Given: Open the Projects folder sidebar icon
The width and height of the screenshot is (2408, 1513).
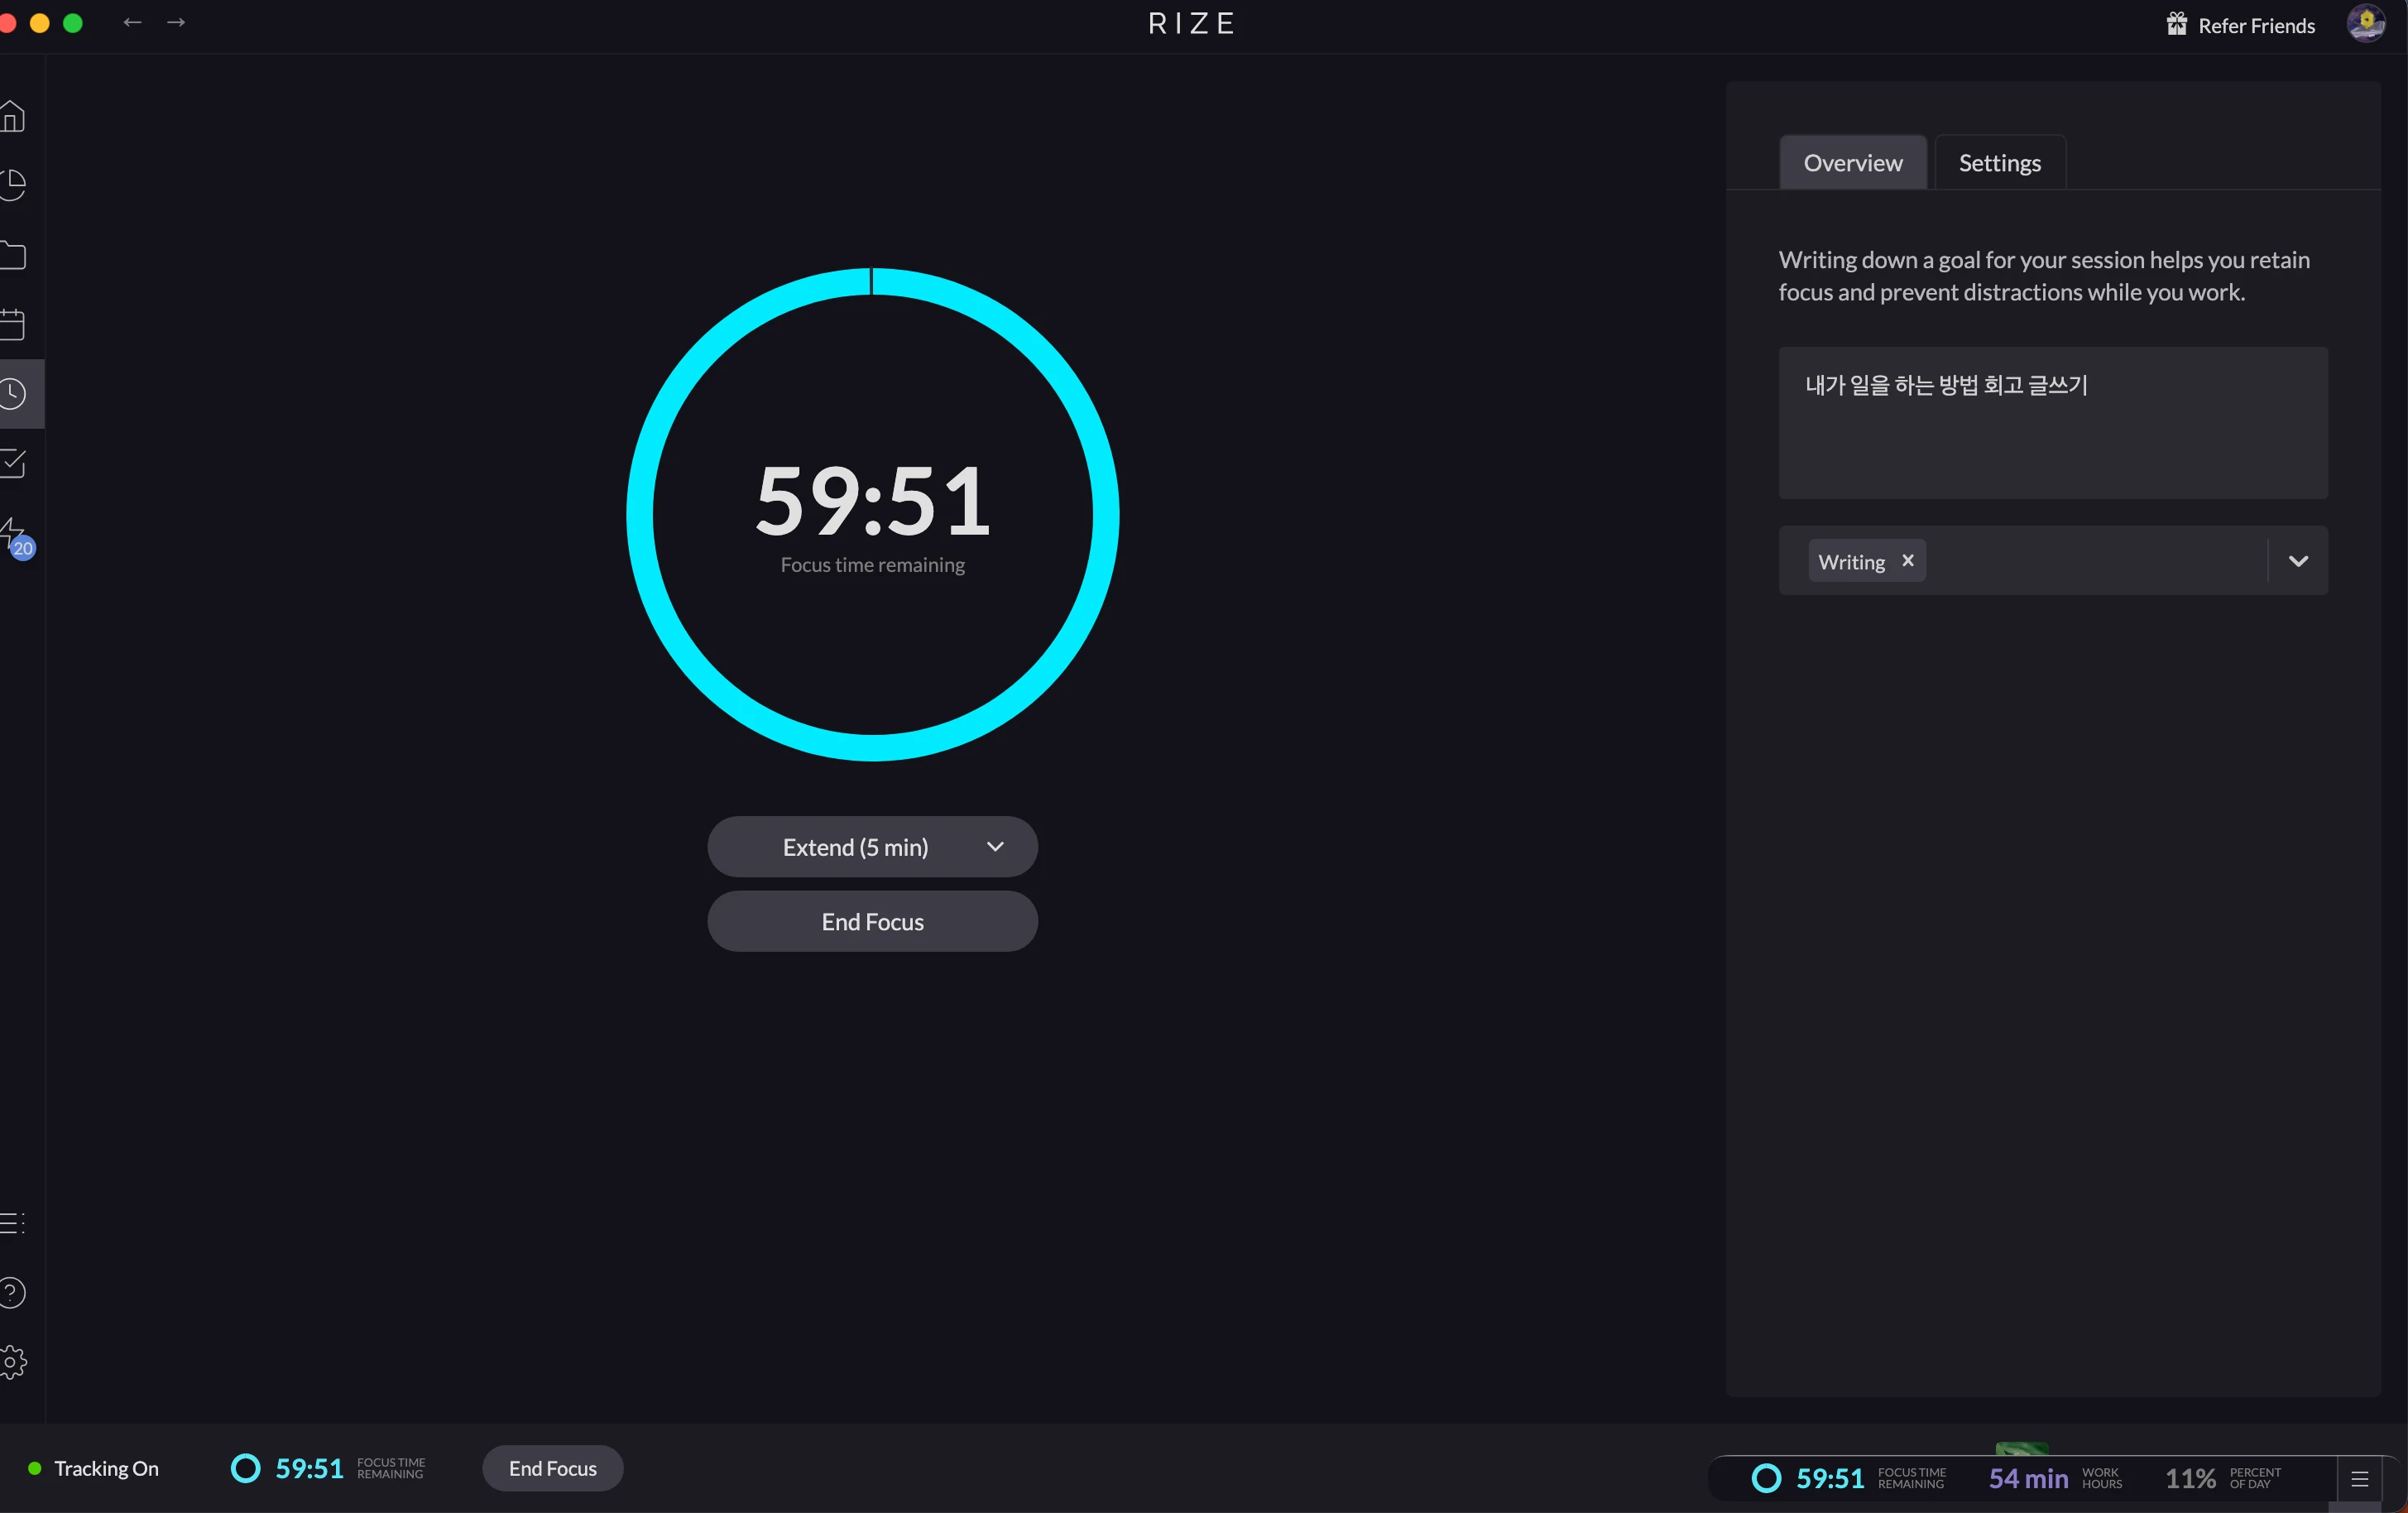Looking at the screenshot, I should [x=13, y=256].
